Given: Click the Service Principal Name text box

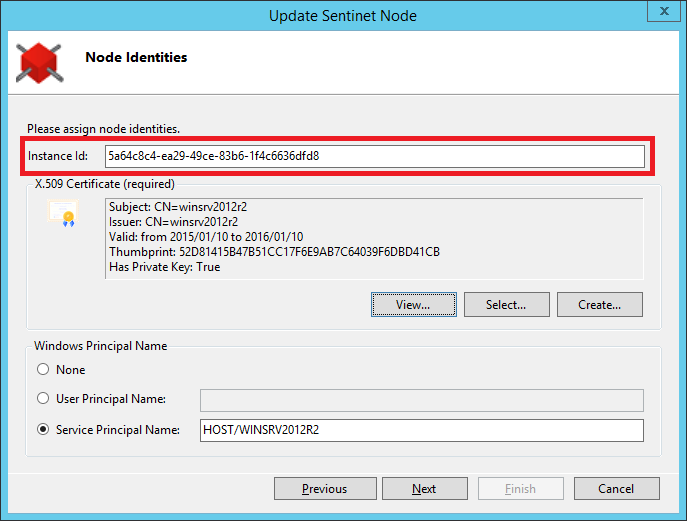Looking at the screenshot, I should point(421,430).
